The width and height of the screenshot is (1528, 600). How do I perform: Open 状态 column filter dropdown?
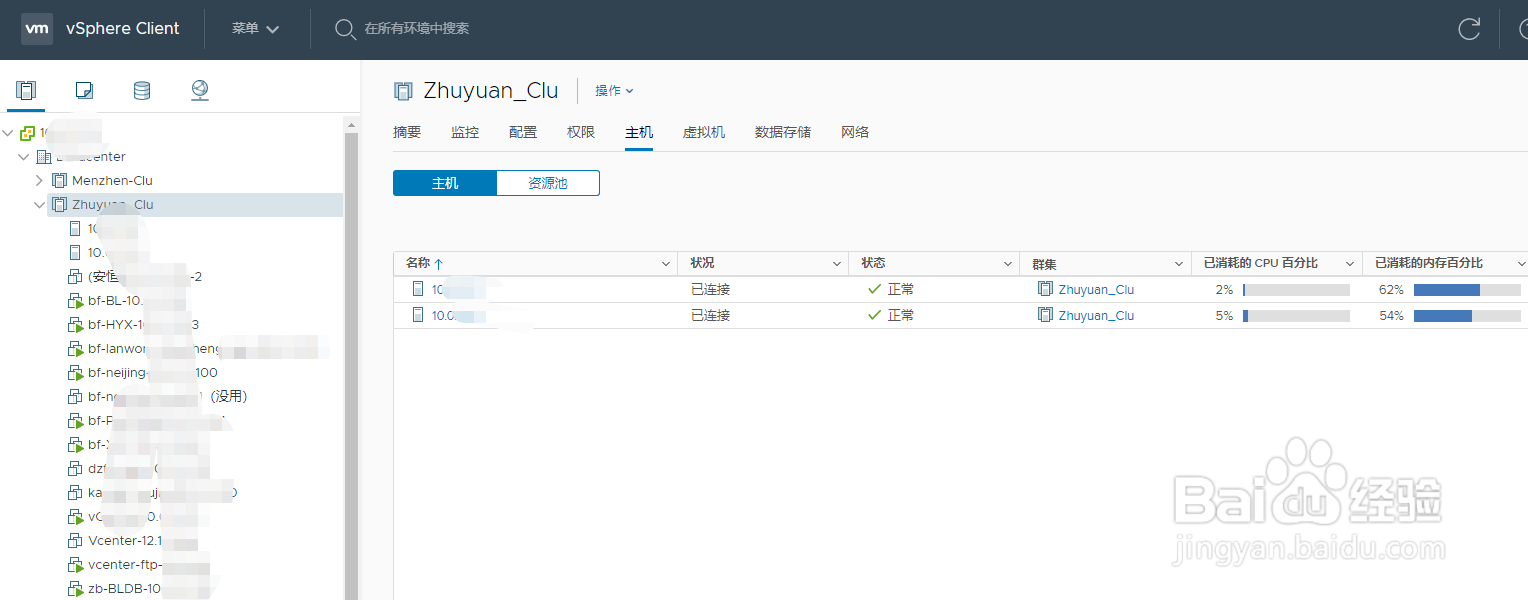(1009, 264)
